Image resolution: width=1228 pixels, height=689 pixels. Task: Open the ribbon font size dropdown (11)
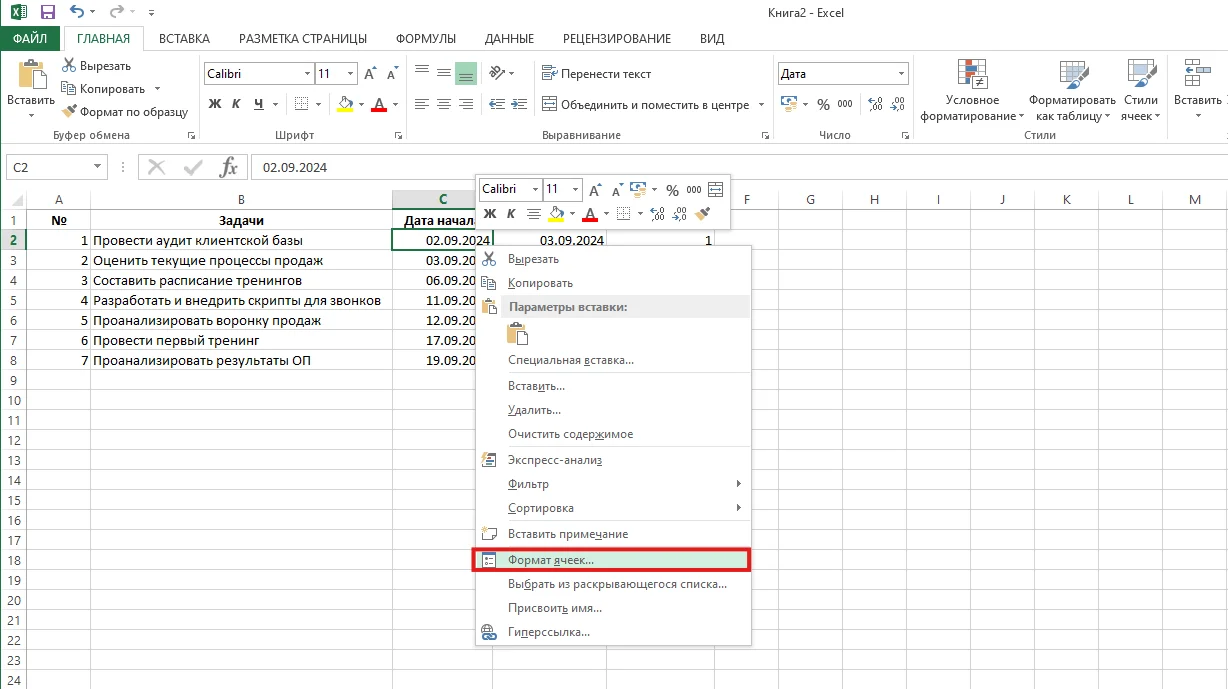pos(350,74)
